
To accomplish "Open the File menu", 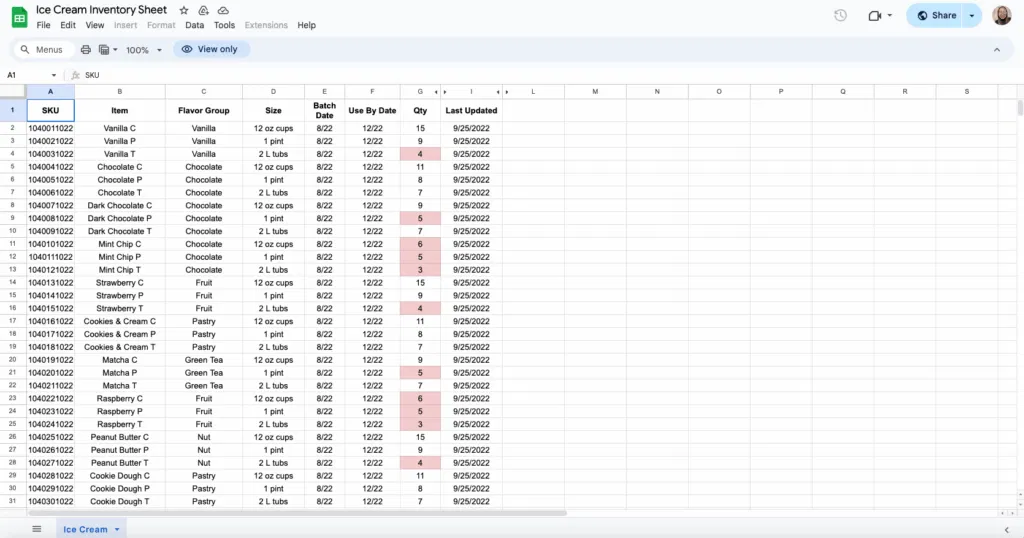I will coord(43,25).
